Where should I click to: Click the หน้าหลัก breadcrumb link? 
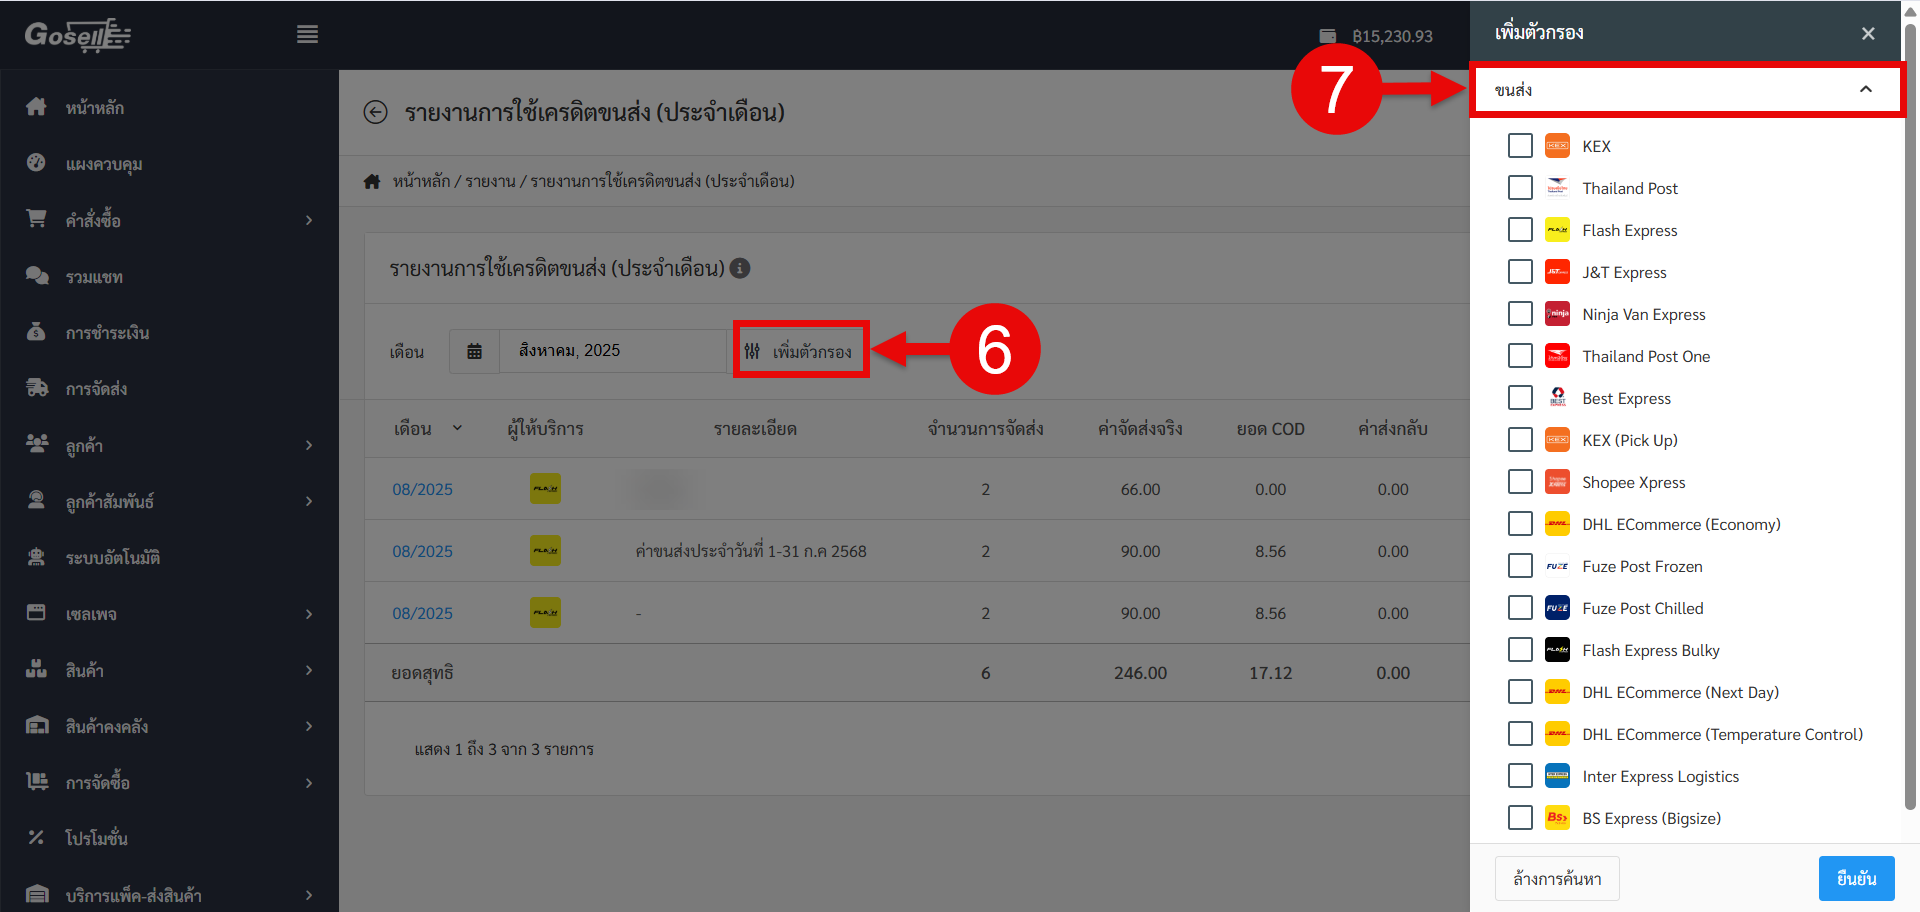[421, 181]
